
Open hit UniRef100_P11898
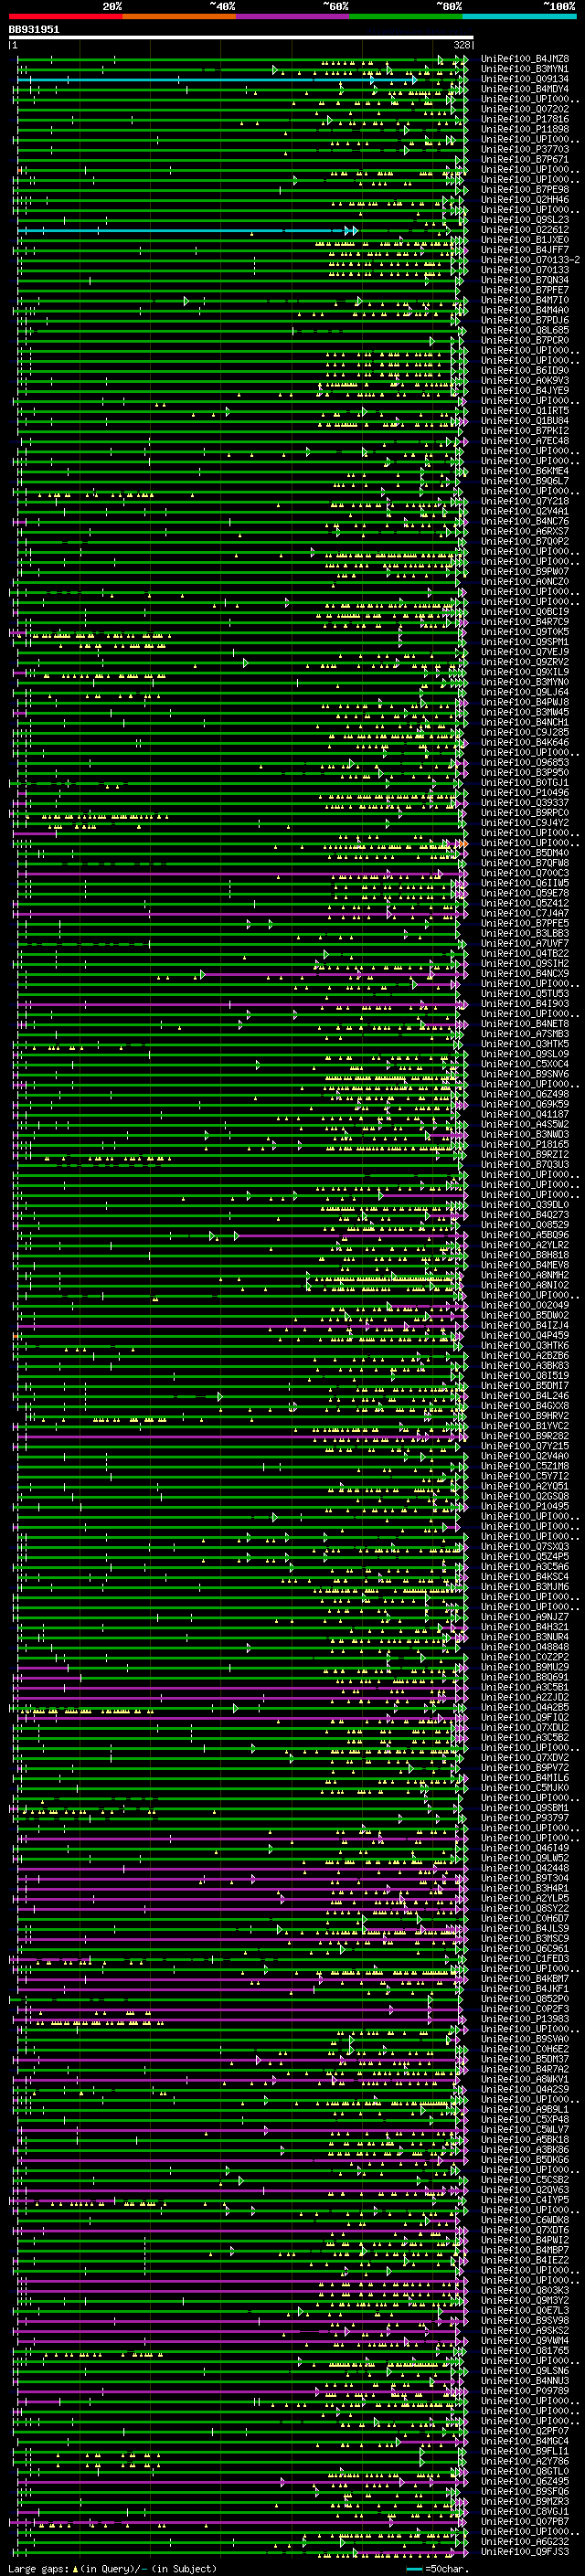[x=525, y=129]
